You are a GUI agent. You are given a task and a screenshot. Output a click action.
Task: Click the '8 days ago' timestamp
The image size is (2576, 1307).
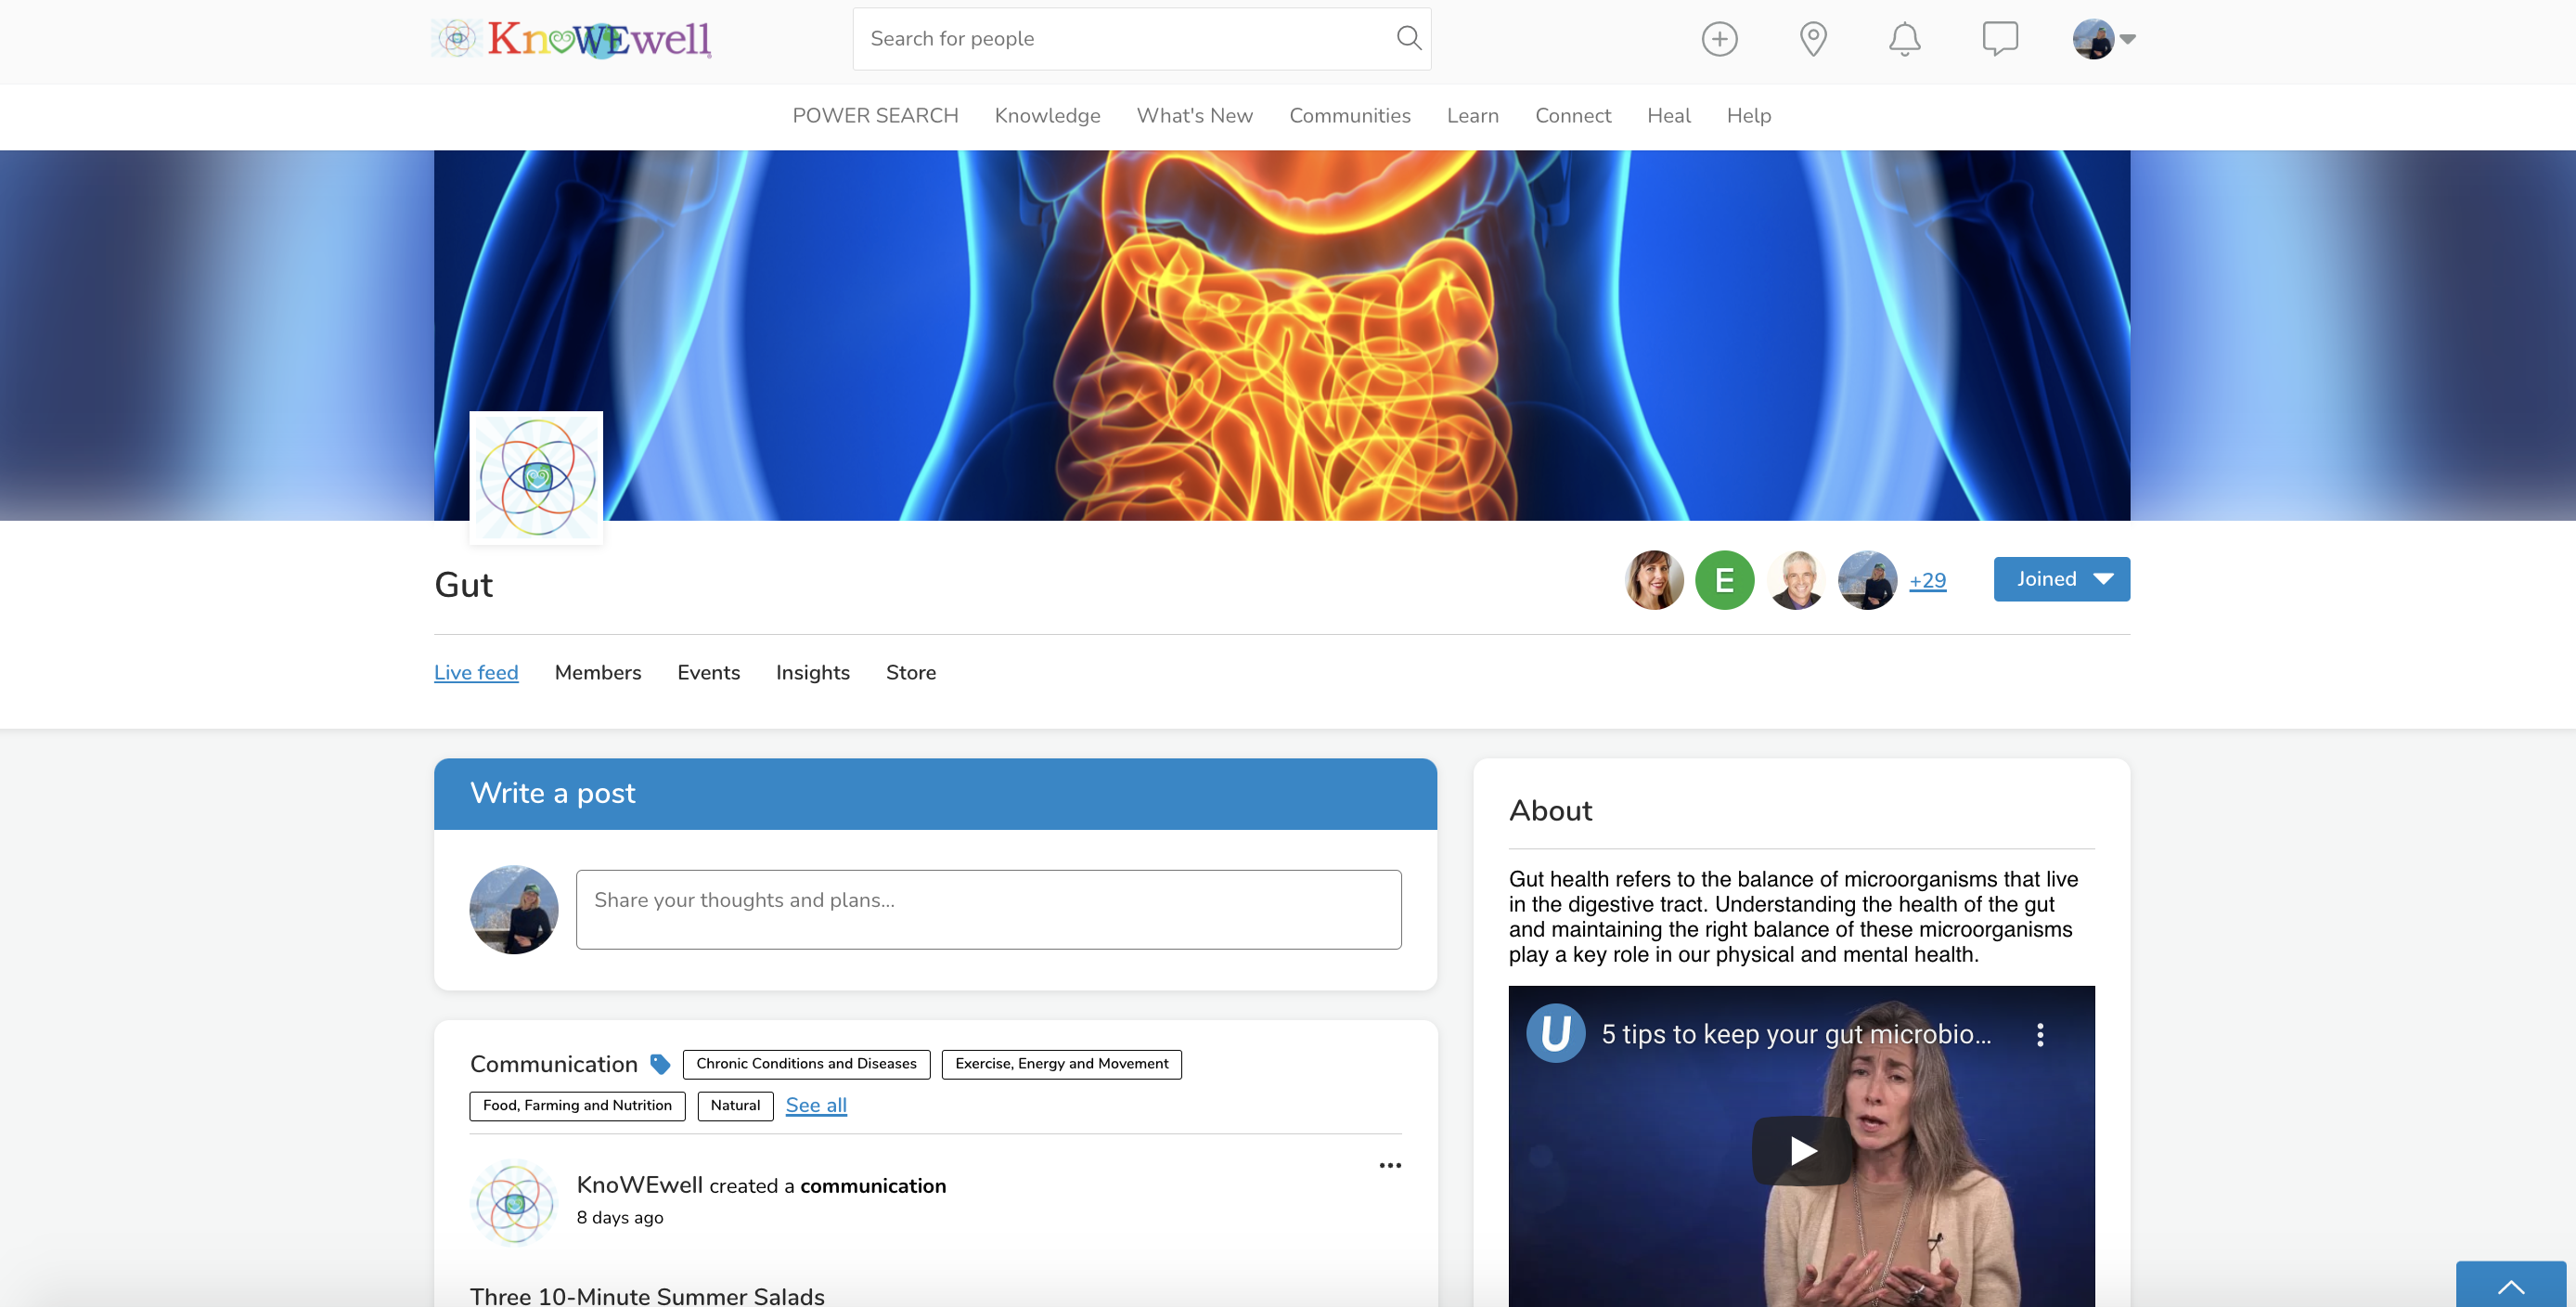(x=619, y=1218)
